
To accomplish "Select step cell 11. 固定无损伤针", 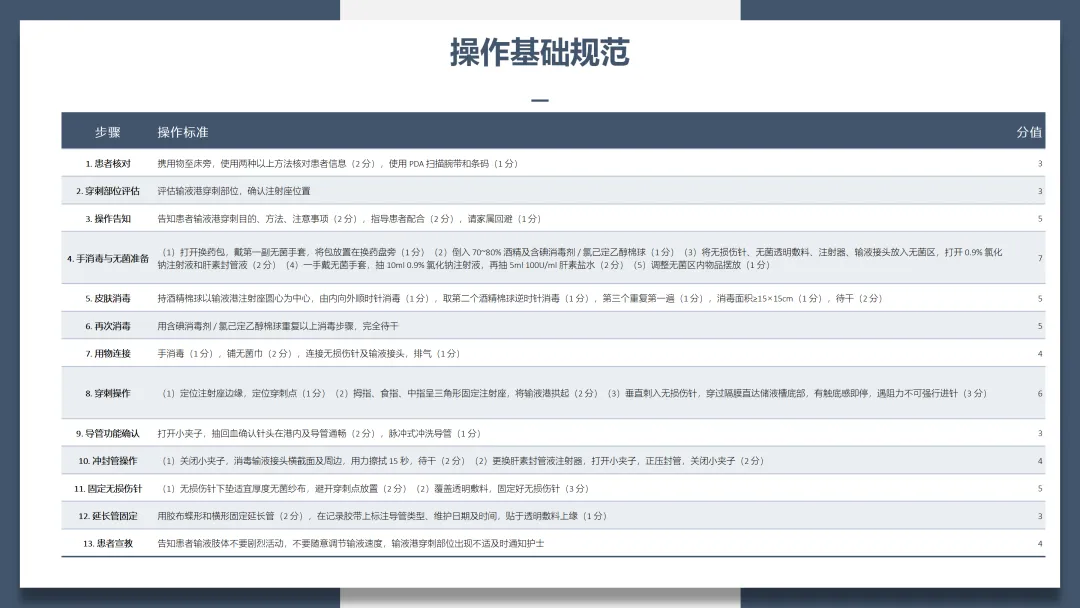I will tap(107, 489).
